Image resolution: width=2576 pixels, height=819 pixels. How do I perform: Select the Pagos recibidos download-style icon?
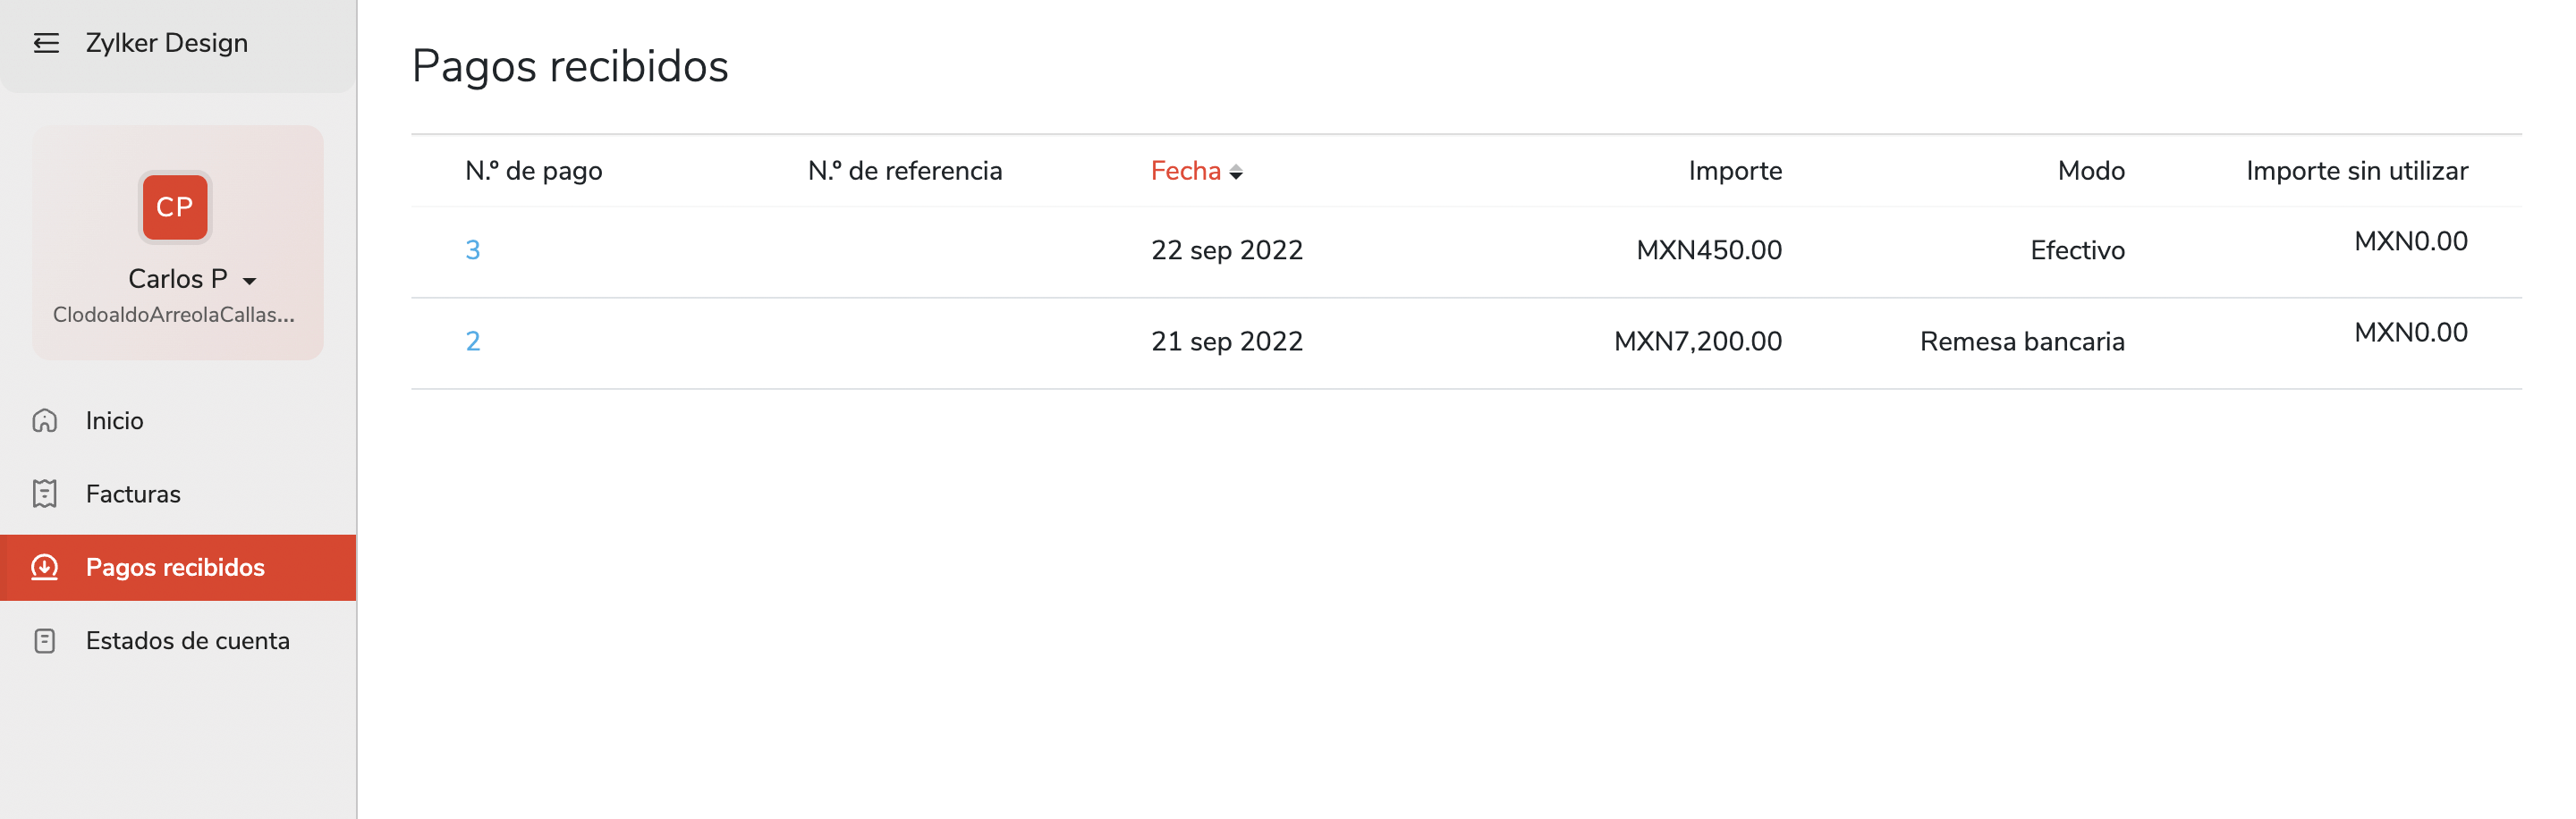point(46,567)
